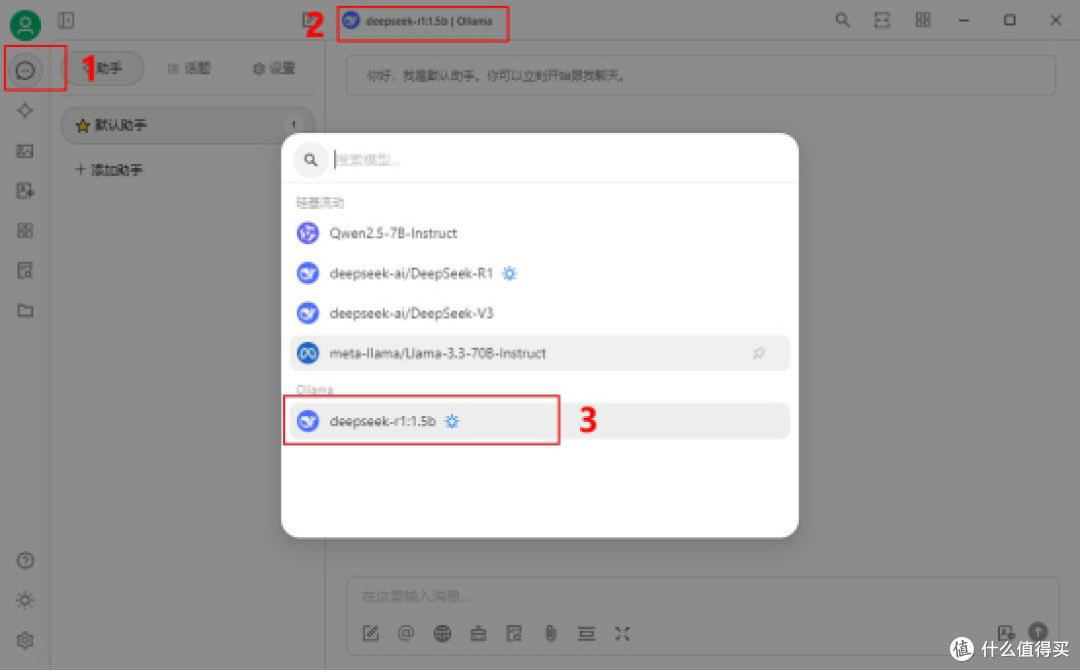Select the Qwen2.5-7B-Instruct model
Viewport: 1080px width, 672px height.
pyautogui.click(x=539, y=233)
